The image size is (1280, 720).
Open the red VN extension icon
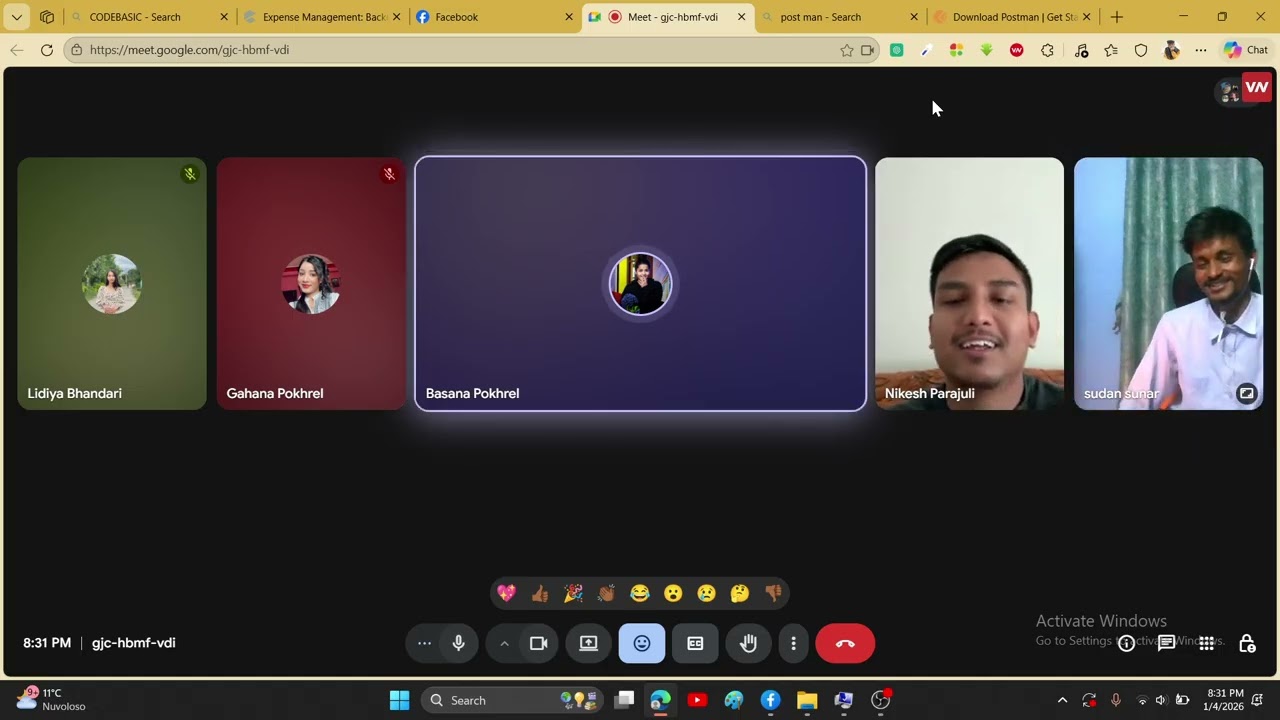click(1017, 50)
